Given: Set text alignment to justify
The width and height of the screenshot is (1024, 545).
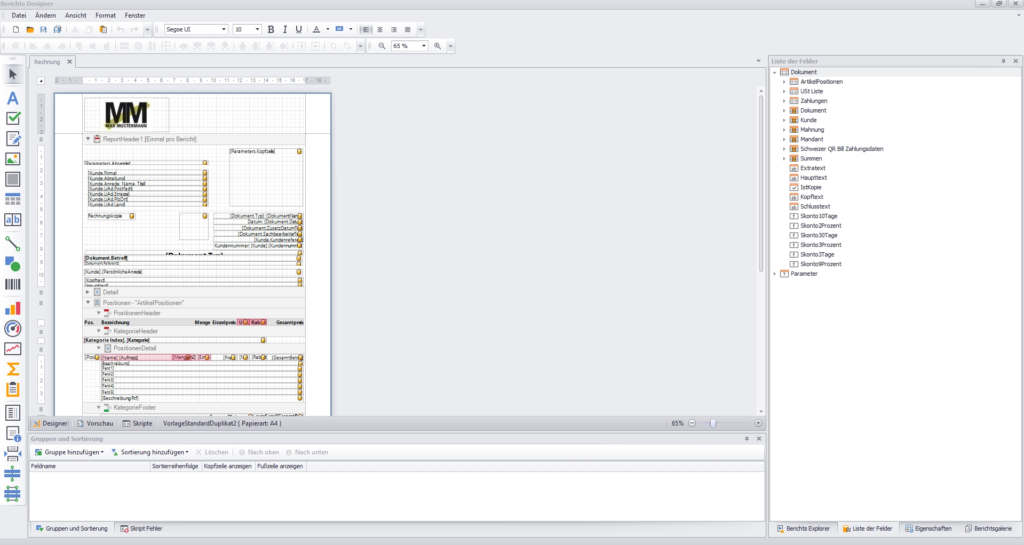Looking at the screenshot, I should tap(408, 29).
